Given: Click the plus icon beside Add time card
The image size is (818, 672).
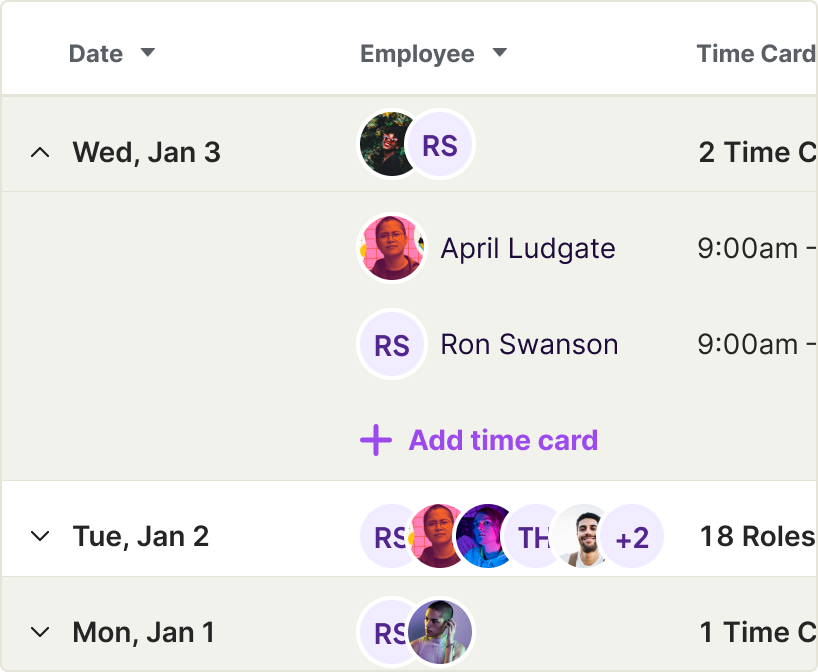Looking at the screenshot, I should tap(375, 440).
